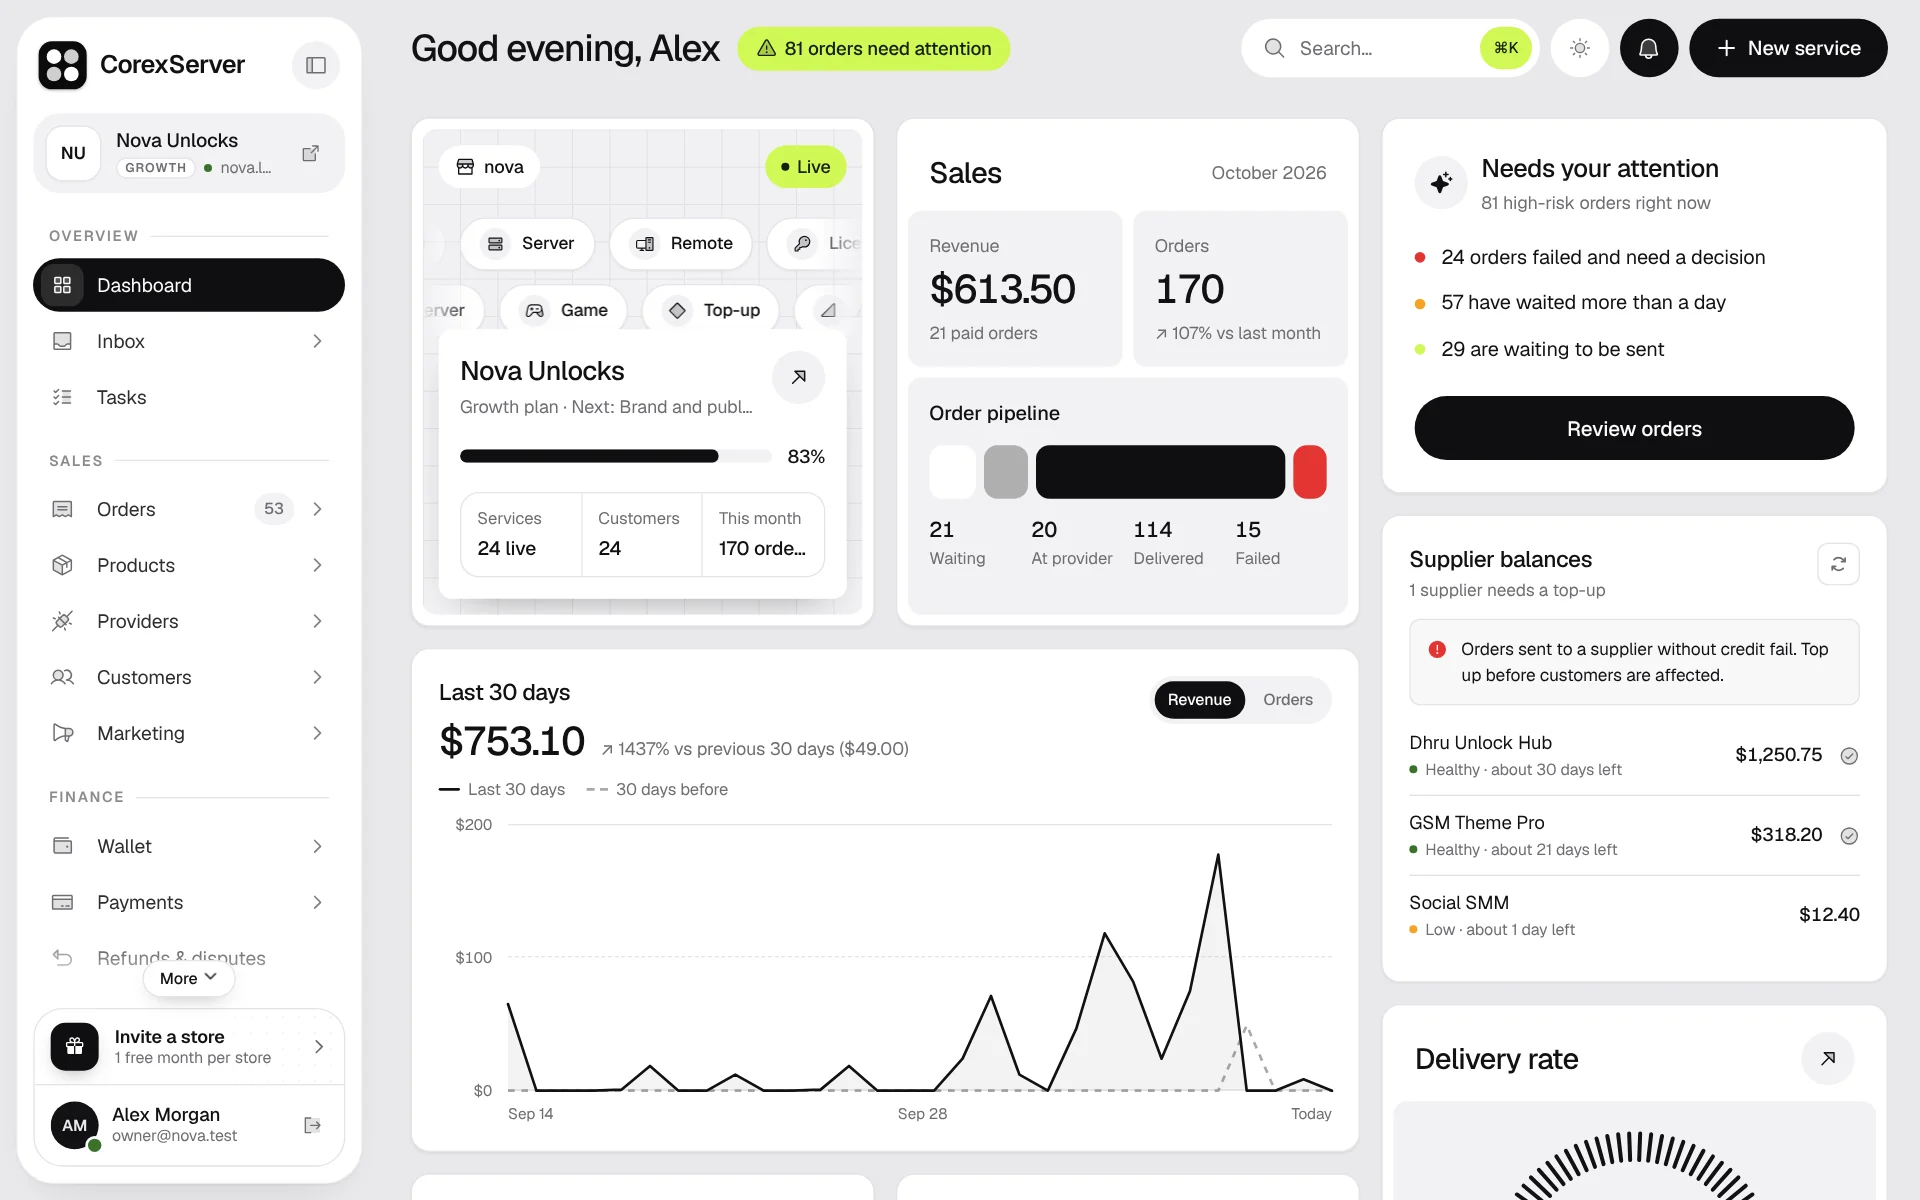Toggle the light theme sun icon
1920x1200 pixels.
pos(1580,48)
